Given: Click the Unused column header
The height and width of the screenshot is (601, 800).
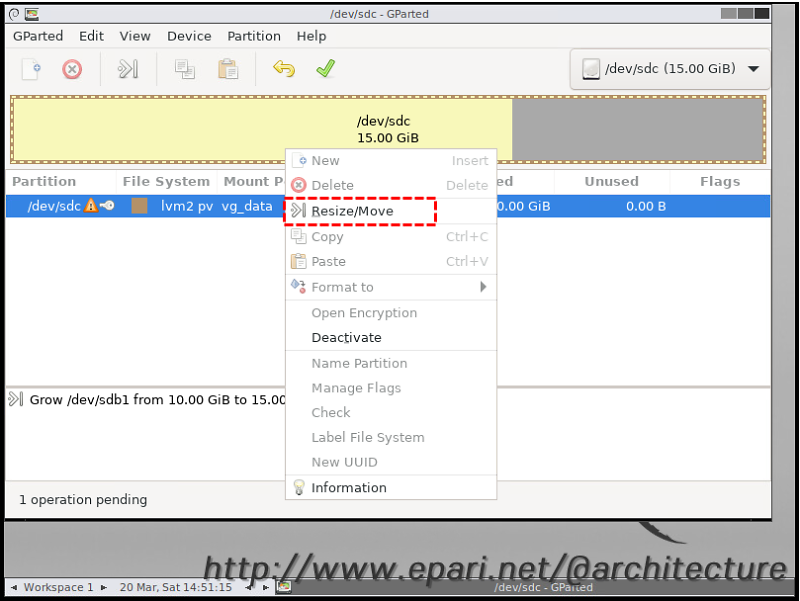Looking at the screenshot, I should pos(611,182).
